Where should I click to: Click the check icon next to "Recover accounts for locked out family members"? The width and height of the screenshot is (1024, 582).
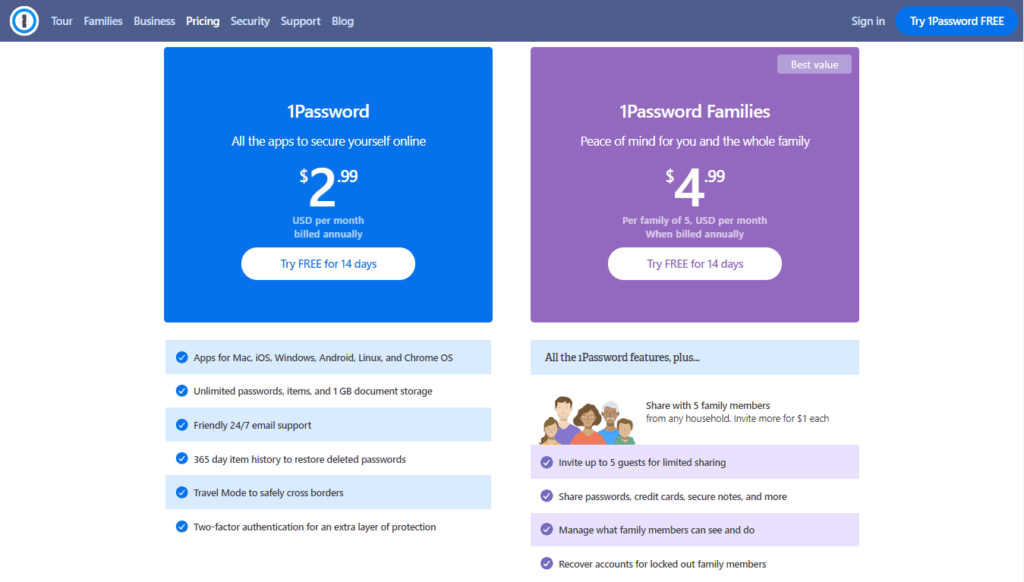(547, 563)
